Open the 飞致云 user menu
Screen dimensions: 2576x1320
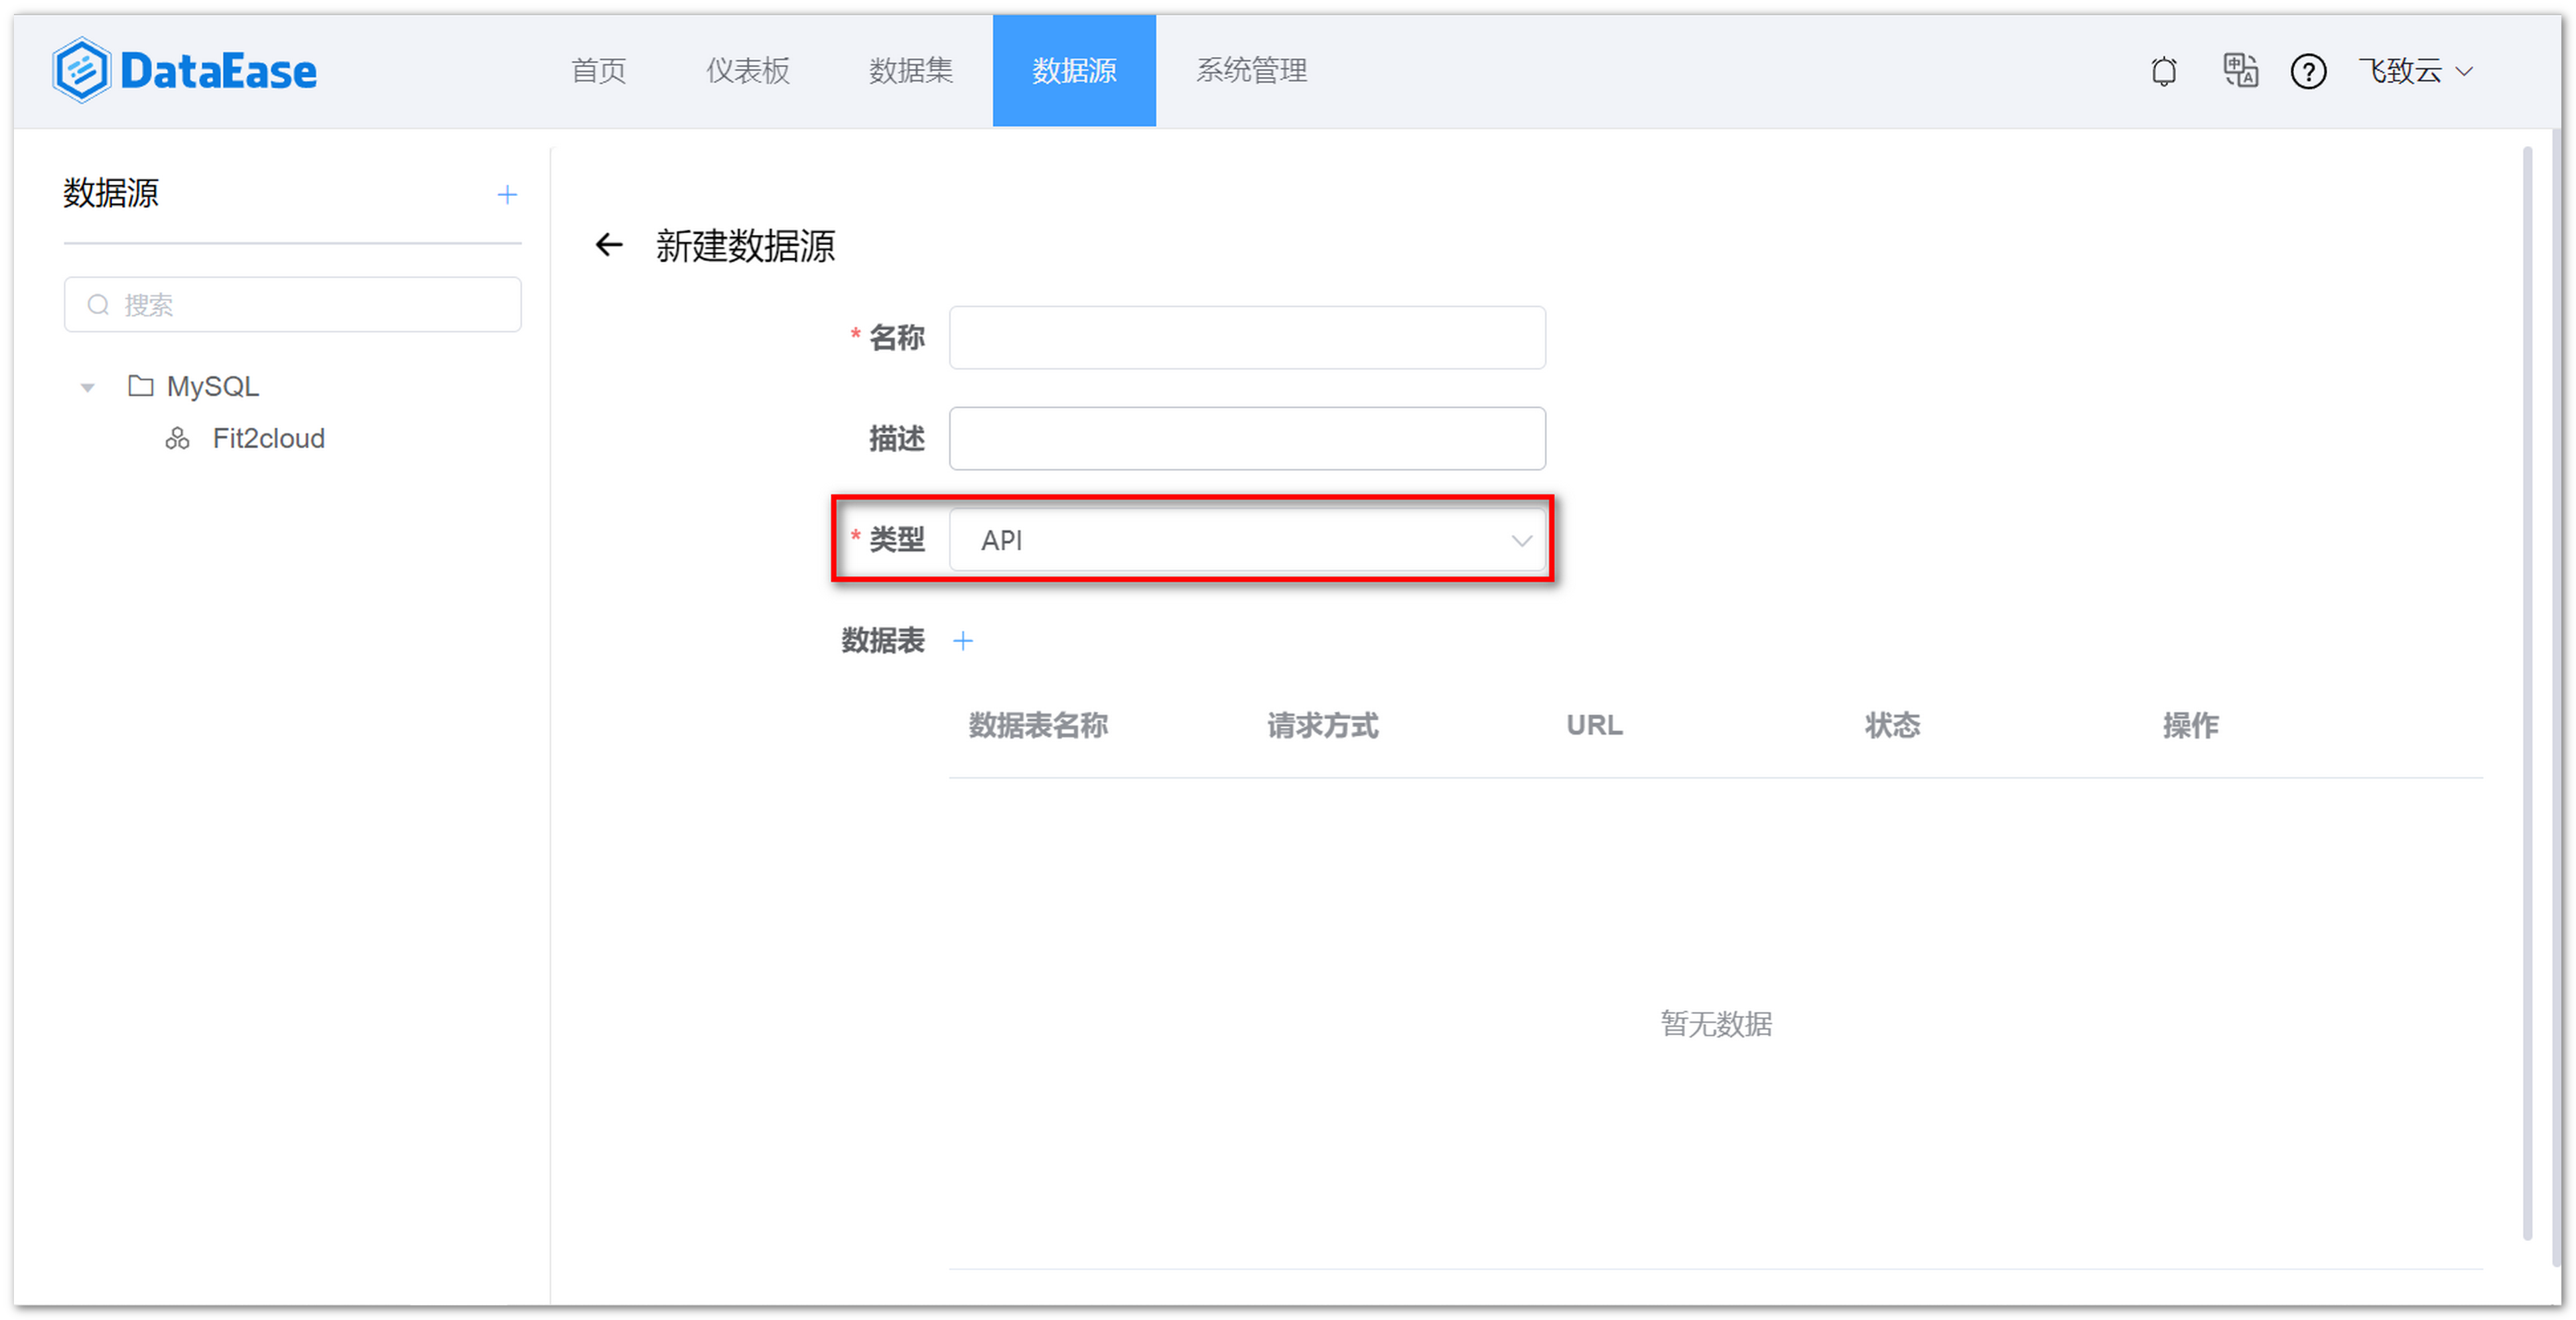2416,71
